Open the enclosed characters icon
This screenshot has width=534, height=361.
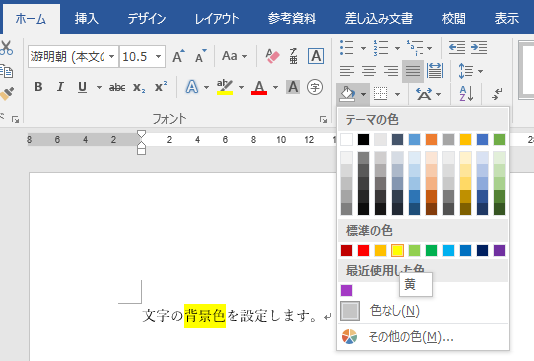click(315, 87)
